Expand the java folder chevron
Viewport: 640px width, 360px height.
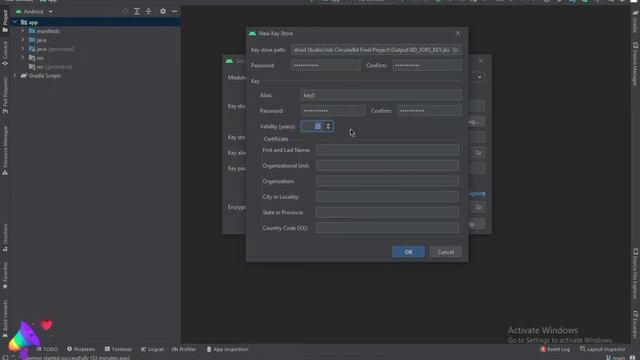(23, 40)
